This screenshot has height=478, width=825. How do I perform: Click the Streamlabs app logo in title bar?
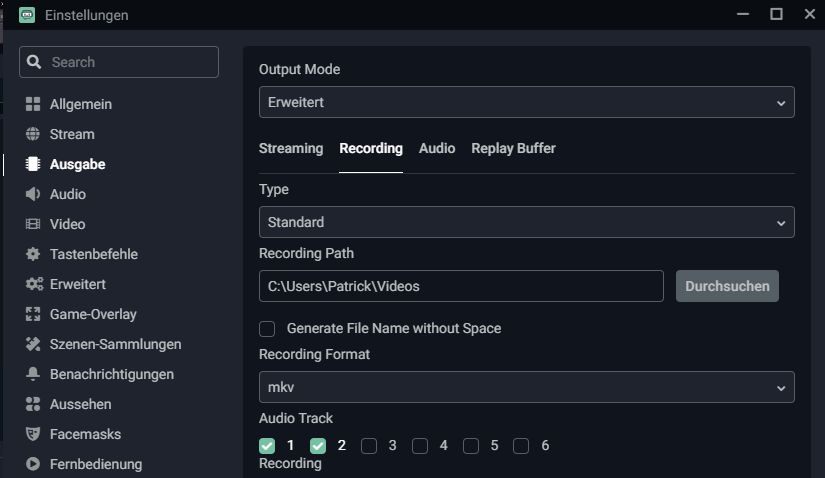tap(27, 15)
